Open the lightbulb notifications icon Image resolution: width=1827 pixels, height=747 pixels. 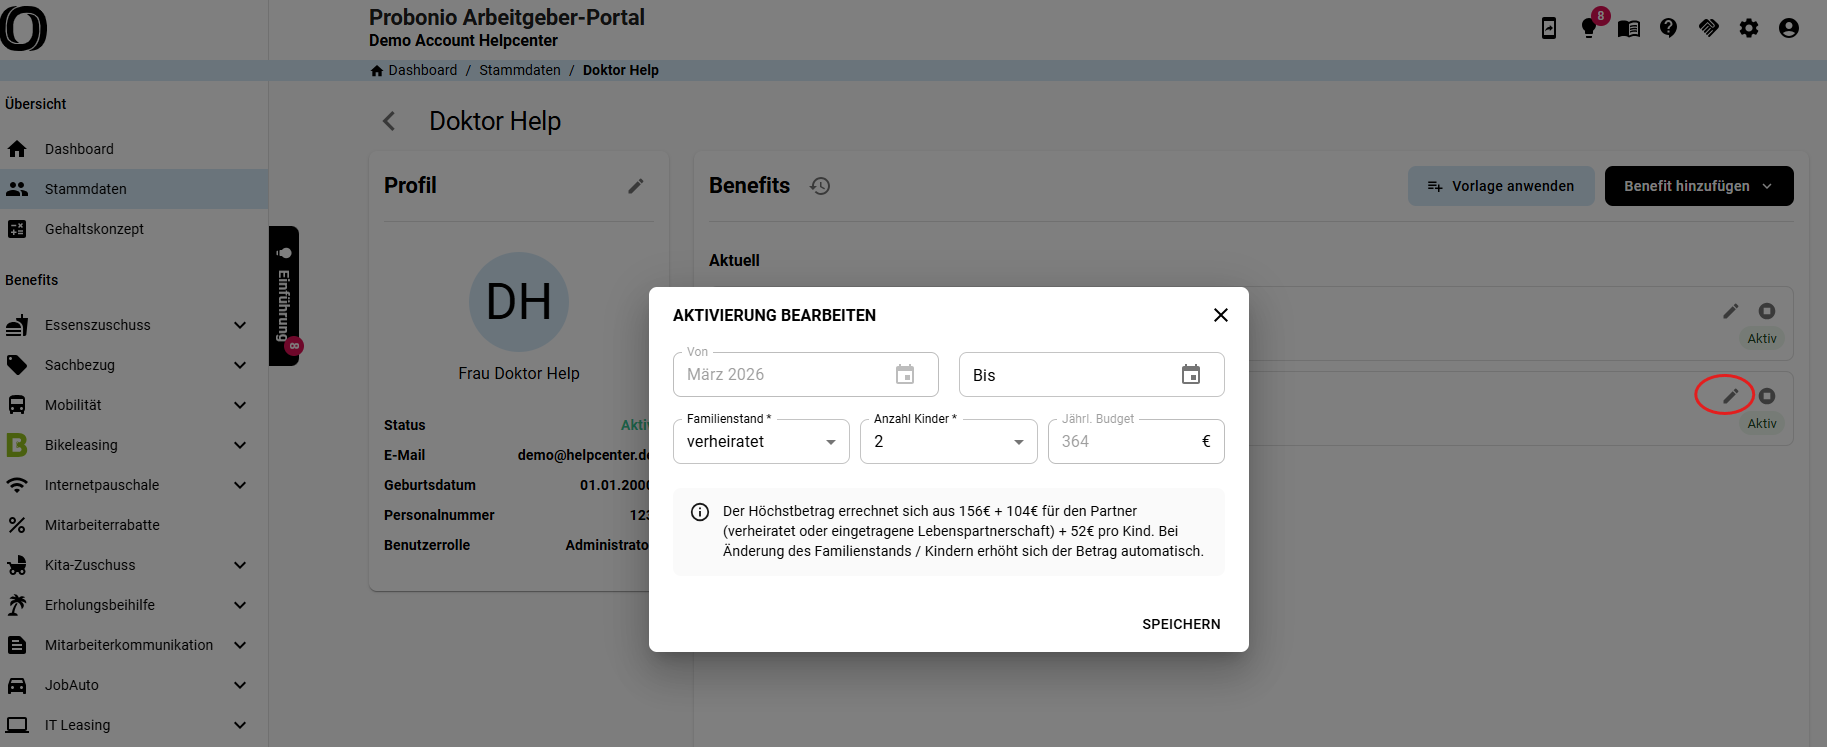1589,28
